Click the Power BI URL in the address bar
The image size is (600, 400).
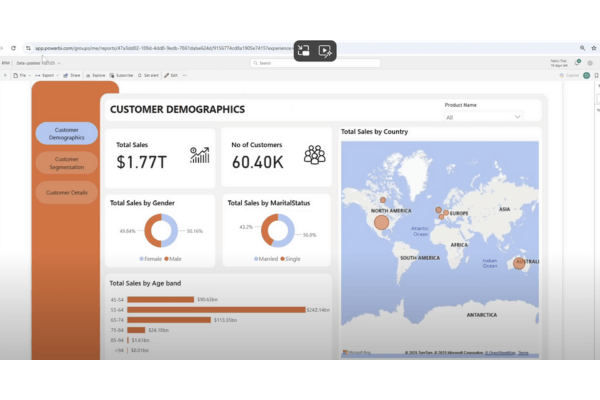(x=163, y=48)
